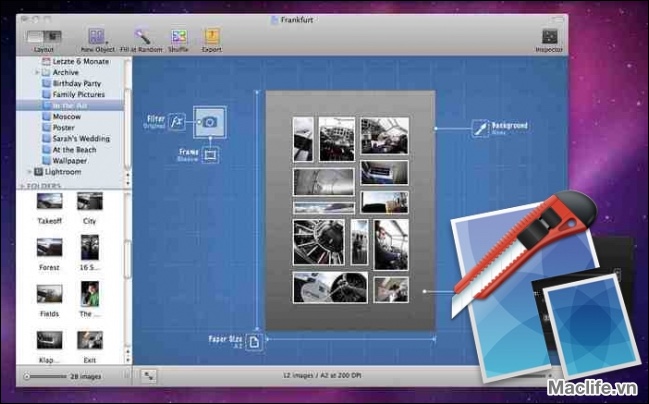This screenshot has height=404, width=649.
Task: Click the Frame shadow icon
Action: point(210,155)
